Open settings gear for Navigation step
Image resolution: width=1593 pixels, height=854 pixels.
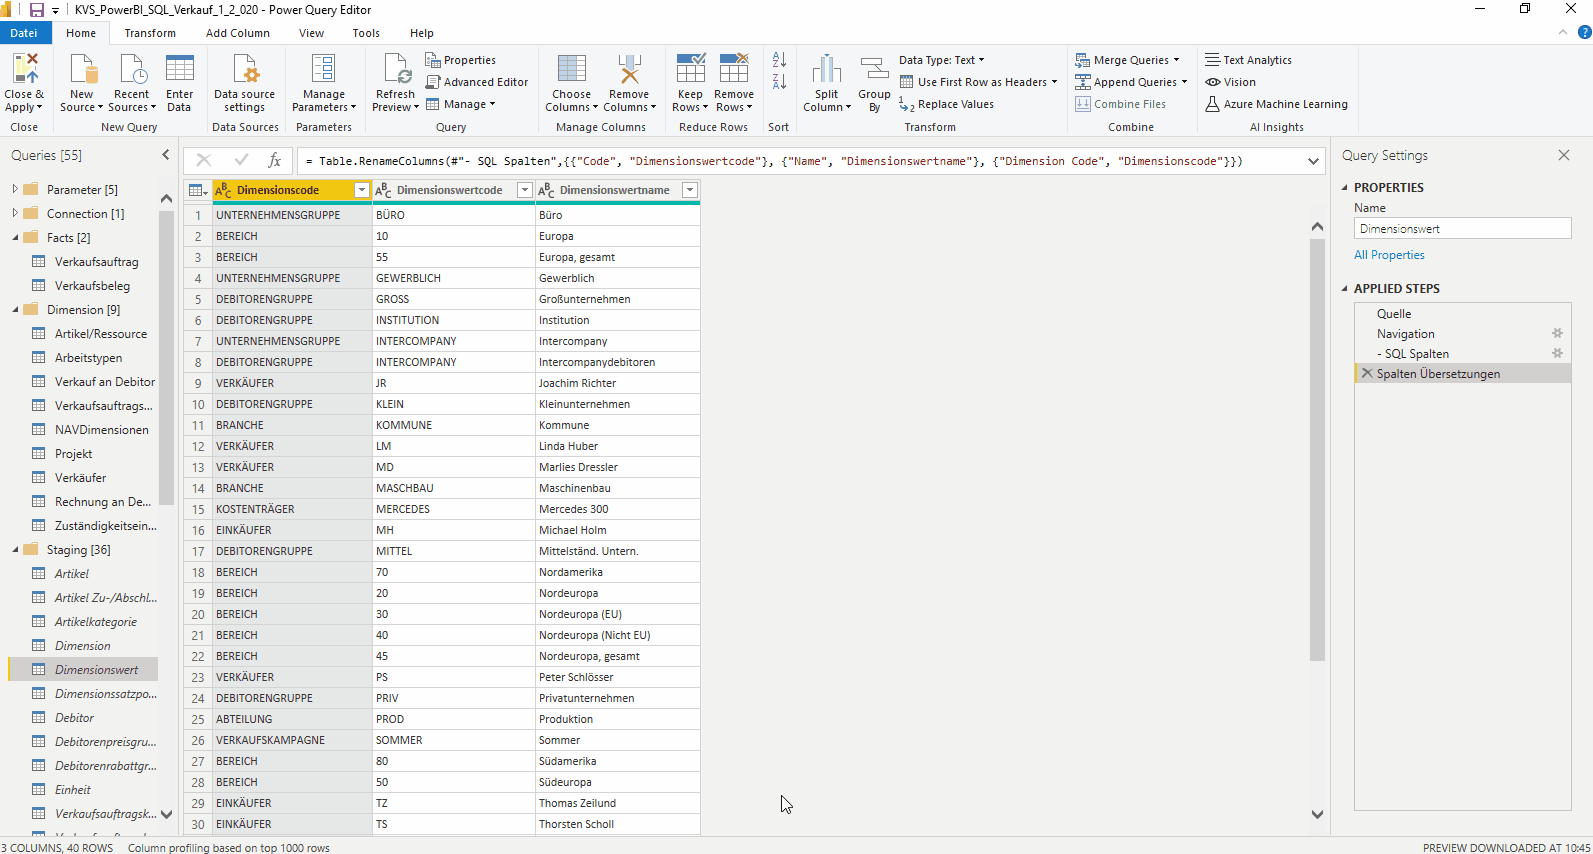click(1557, 333)
